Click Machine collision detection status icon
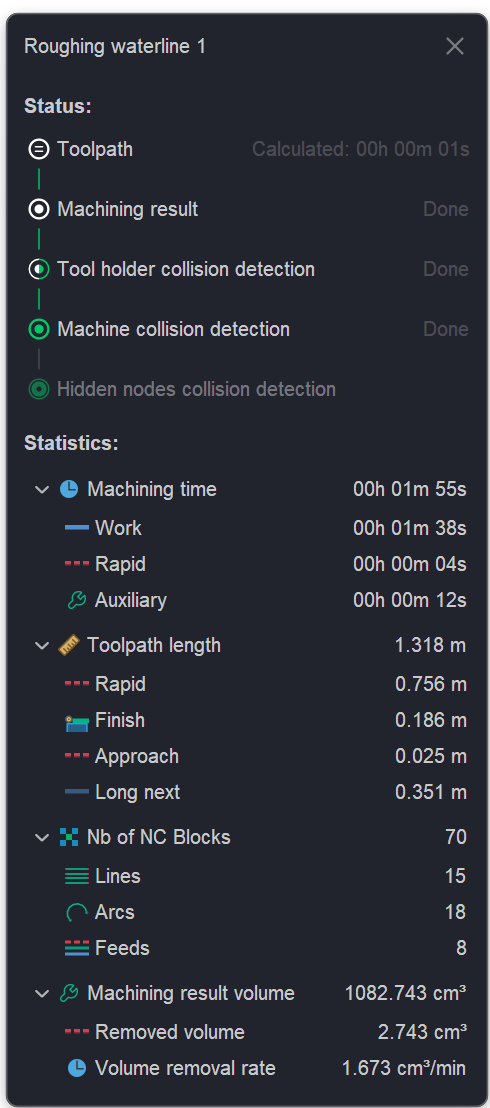 (x=39, y=329)
